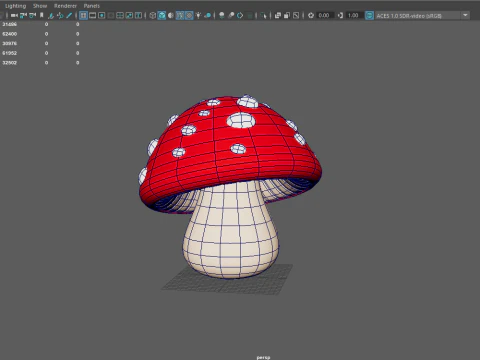Click the HUD value 62400

[10, 34]
